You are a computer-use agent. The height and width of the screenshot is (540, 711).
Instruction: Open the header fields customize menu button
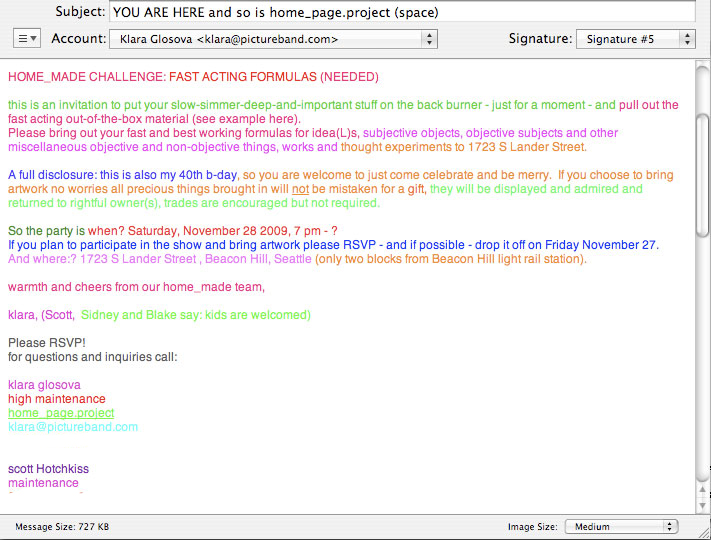[x=27, y=39]
